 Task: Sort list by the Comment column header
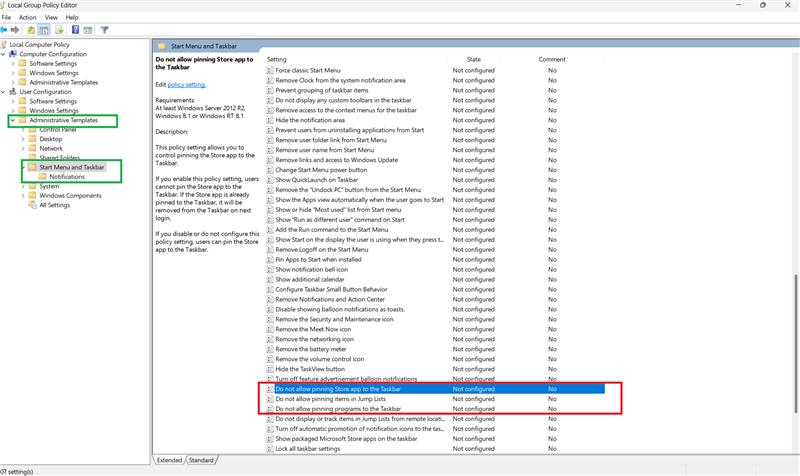click(x=552, y=60)
